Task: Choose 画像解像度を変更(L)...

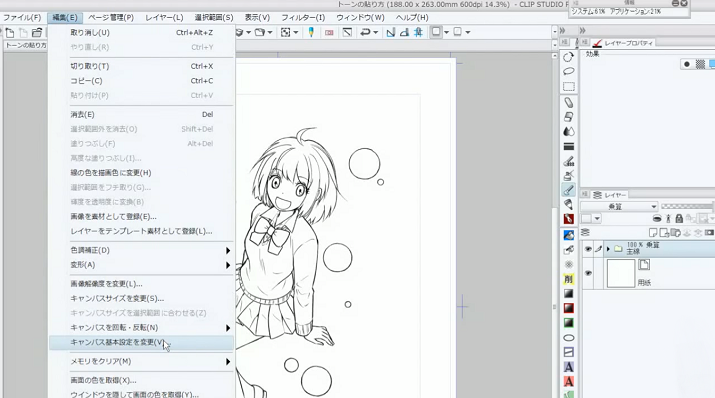Action: (141, 284)
